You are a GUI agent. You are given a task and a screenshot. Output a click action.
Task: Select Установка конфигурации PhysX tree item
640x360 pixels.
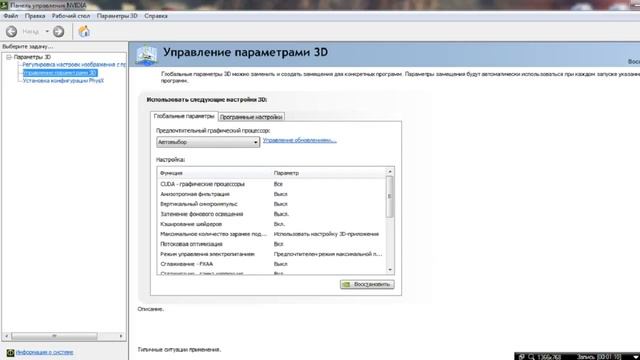(x=63, y=81)
